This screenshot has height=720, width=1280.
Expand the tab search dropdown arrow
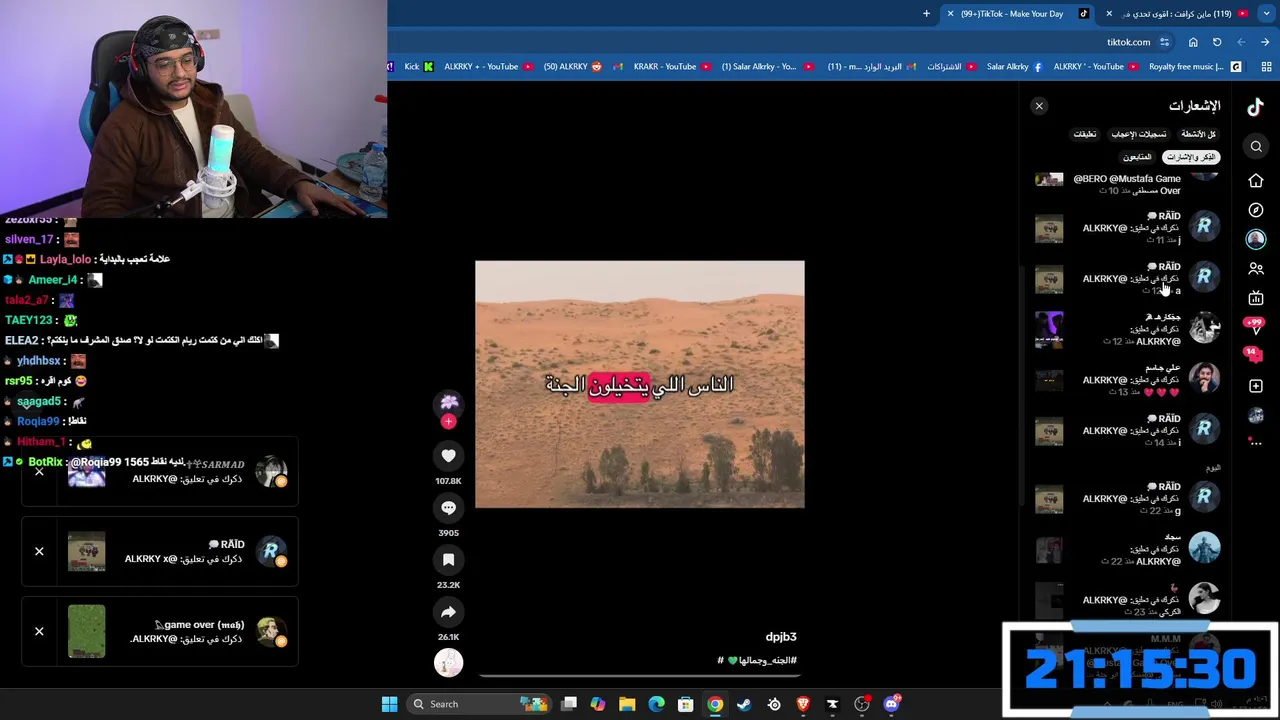click(x=1267, y=14)
